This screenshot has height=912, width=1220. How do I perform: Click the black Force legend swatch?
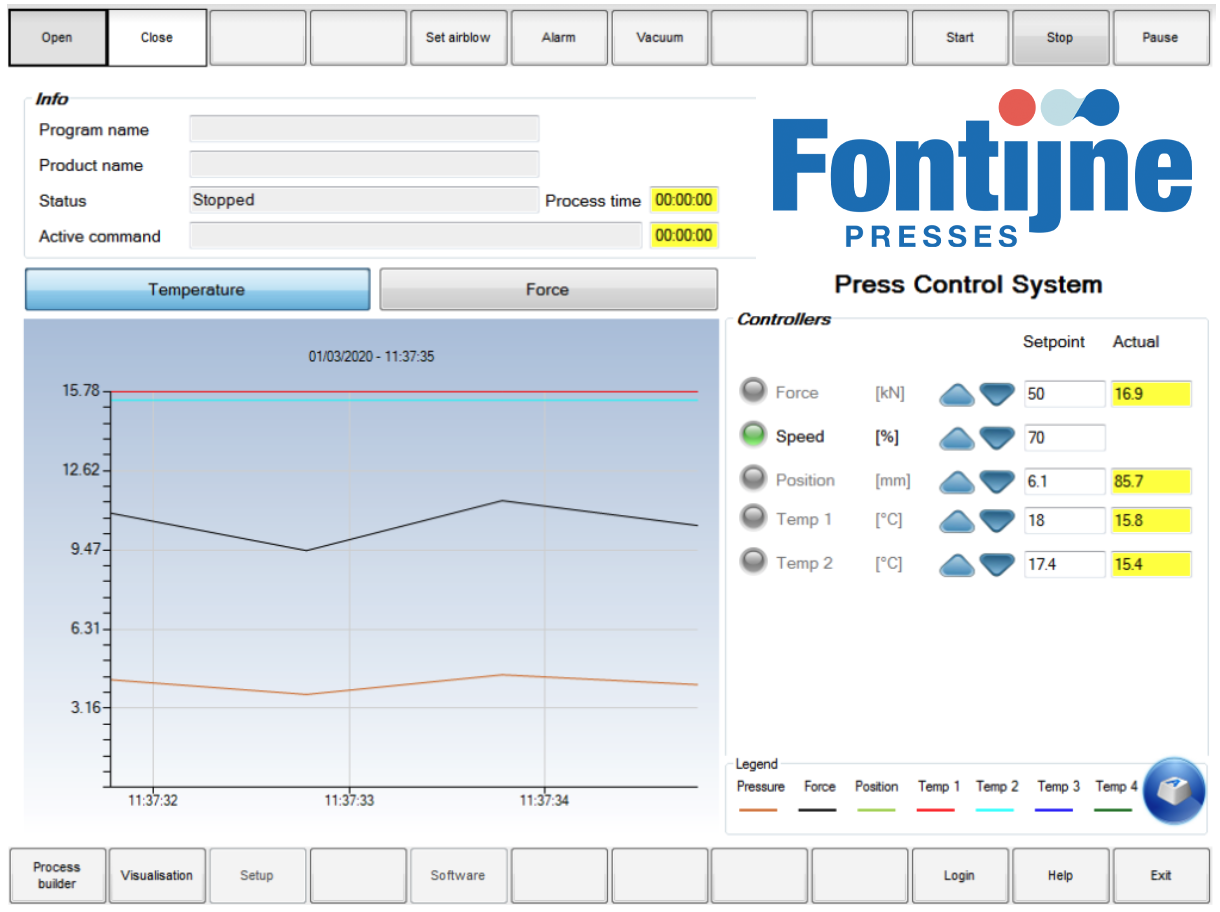click(x=818, y=810)
